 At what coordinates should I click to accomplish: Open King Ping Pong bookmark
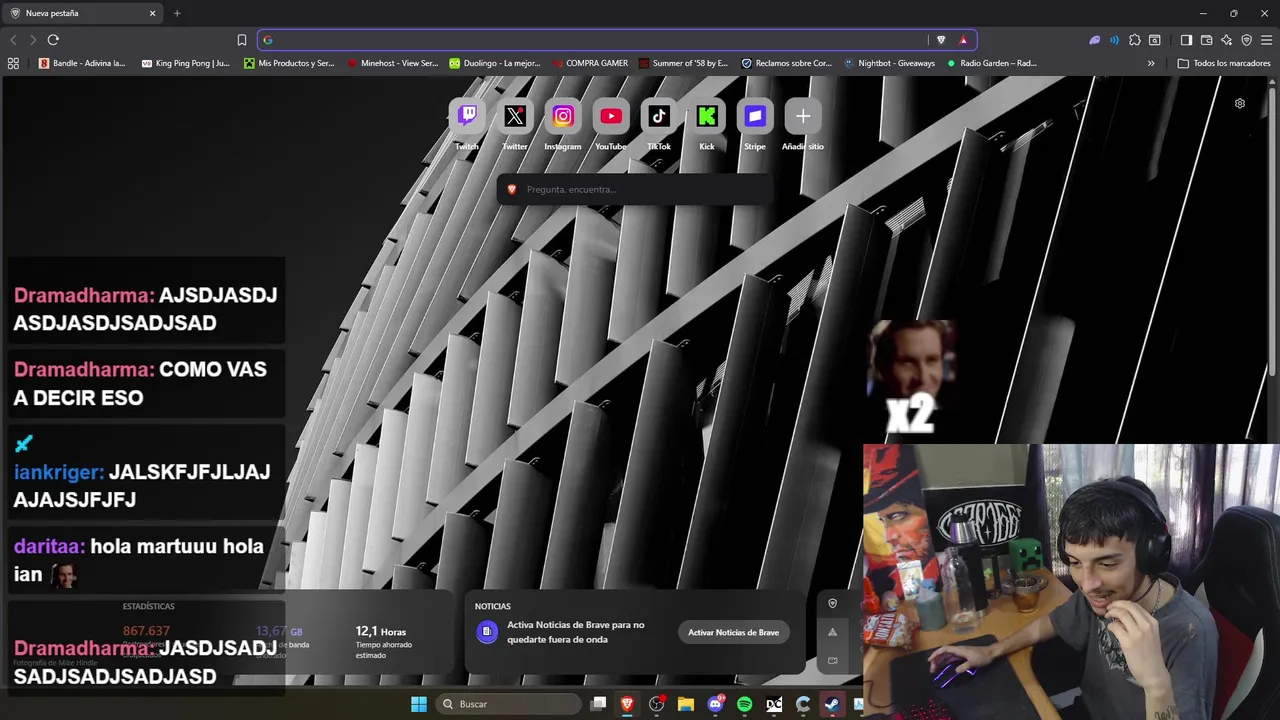pyautogui.click(x=185, y=63)
